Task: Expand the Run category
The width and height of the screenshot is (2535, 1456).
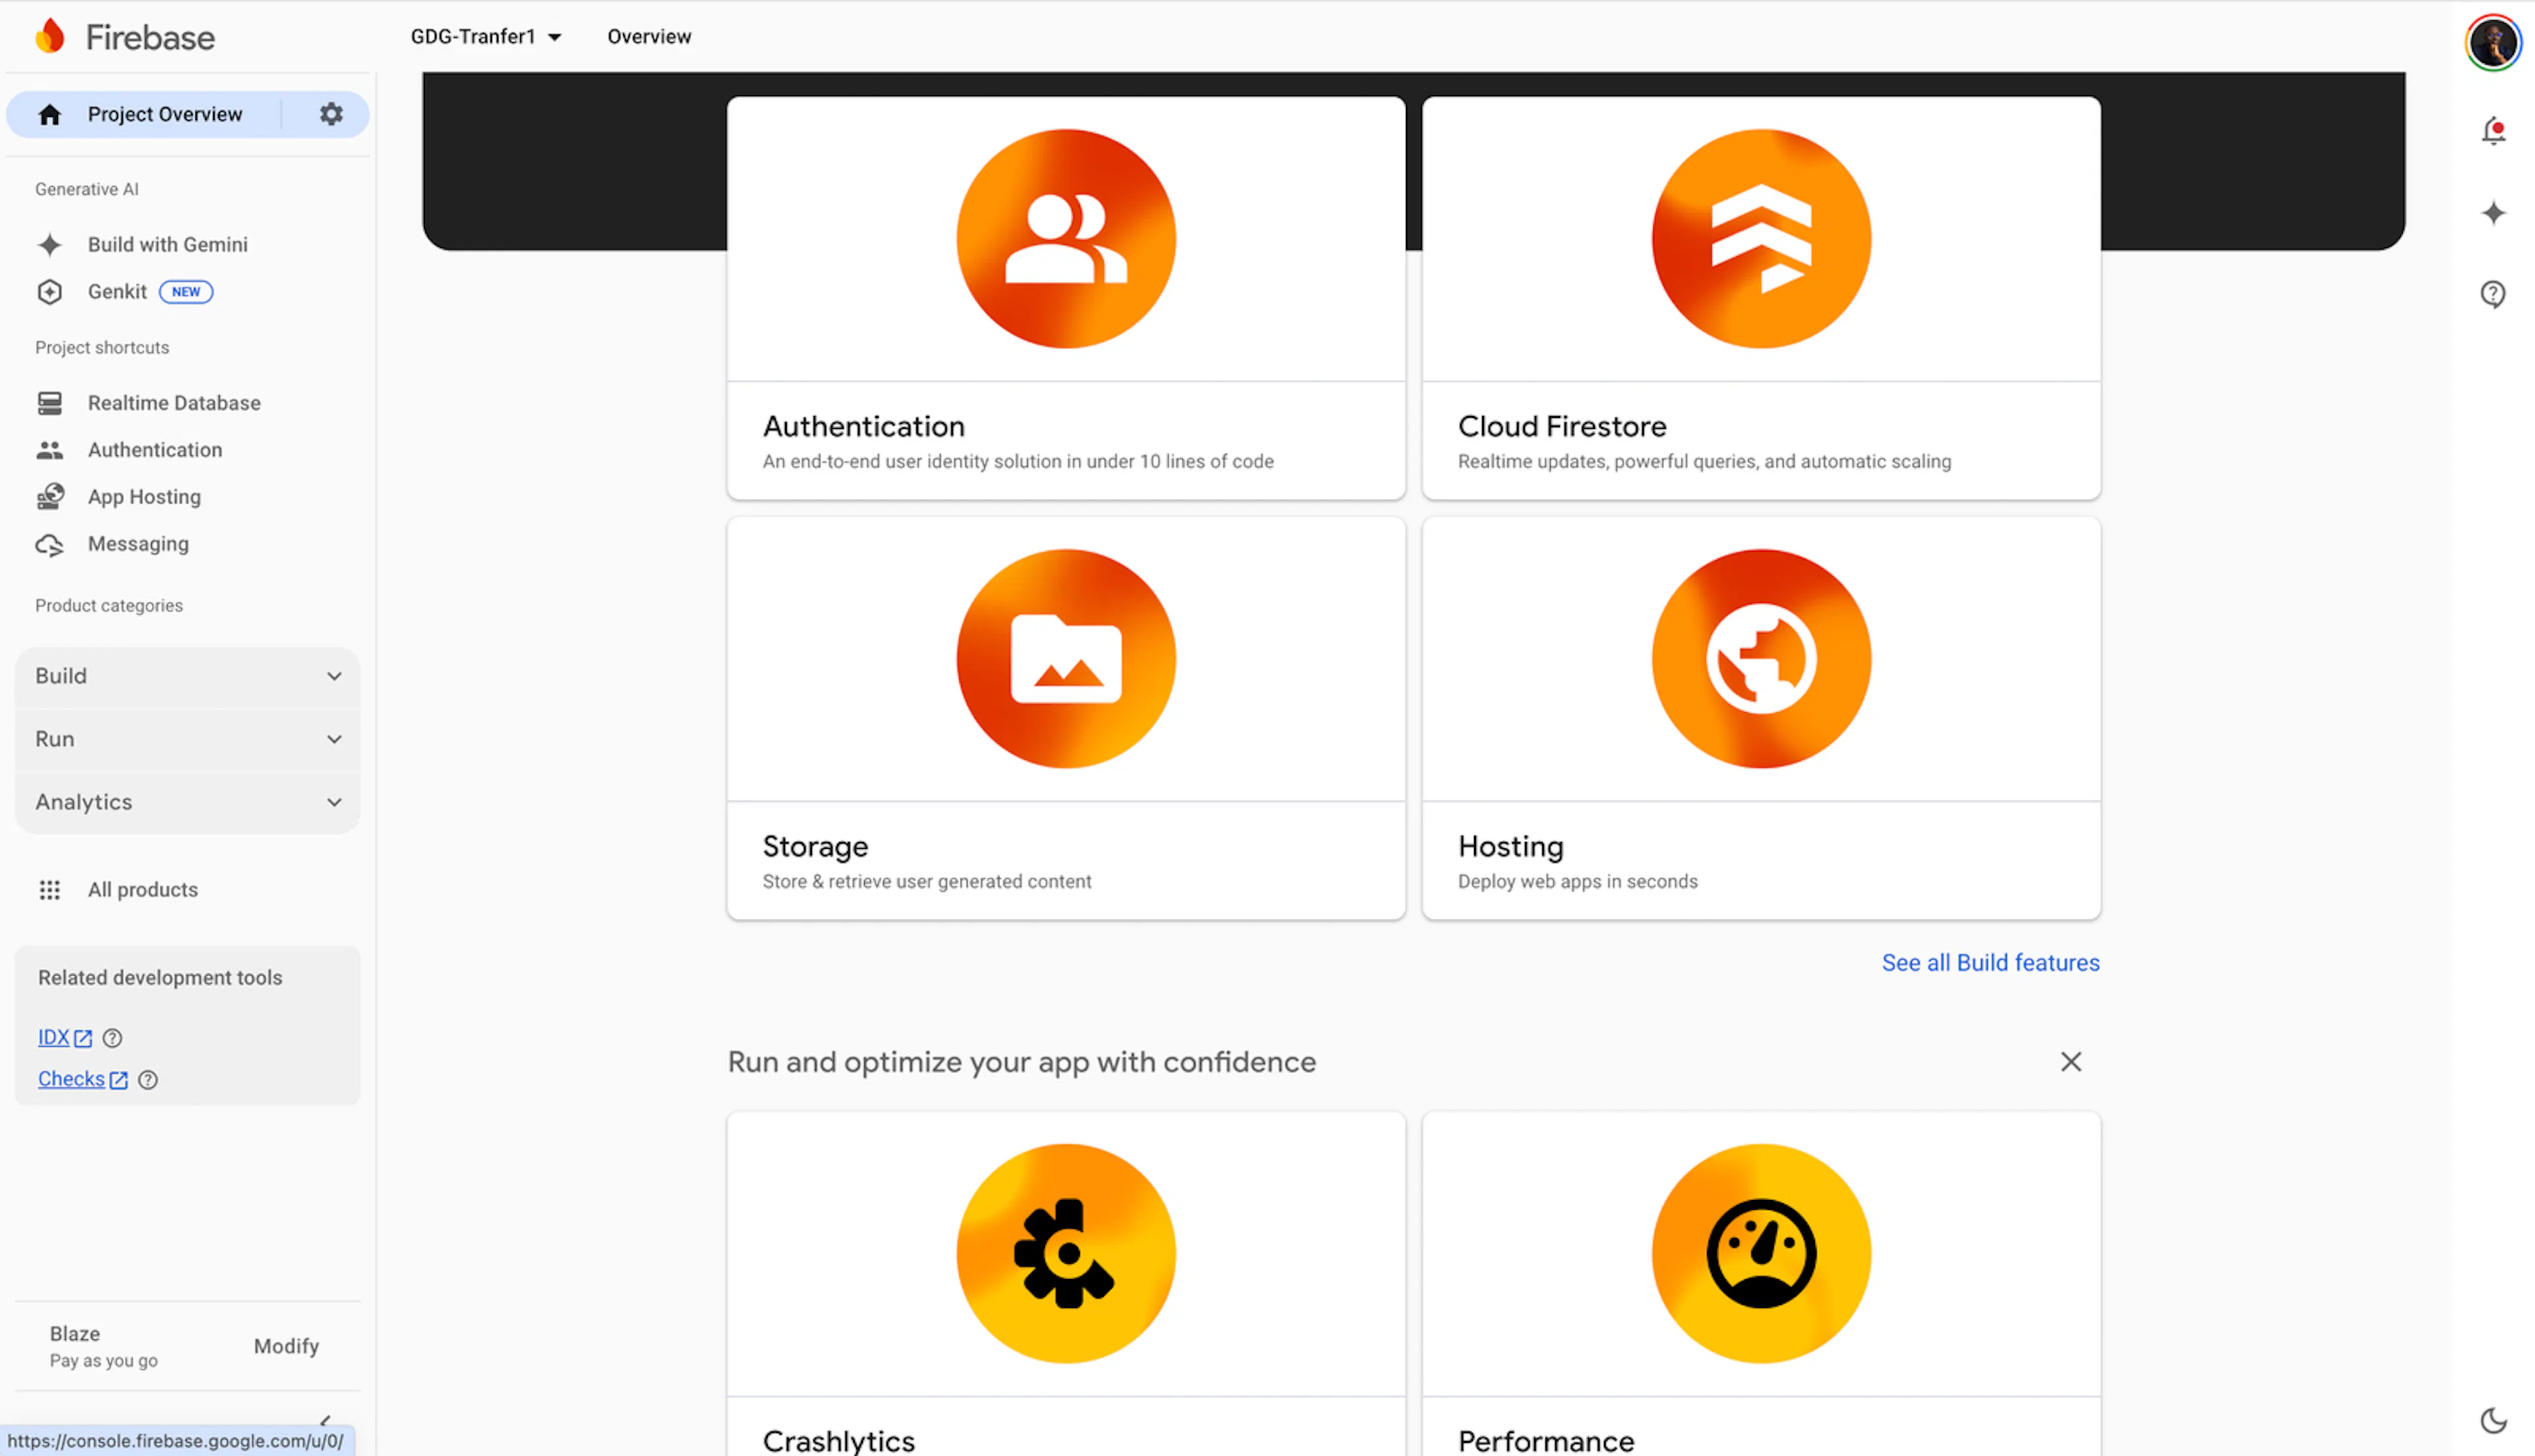Action: 187,739
